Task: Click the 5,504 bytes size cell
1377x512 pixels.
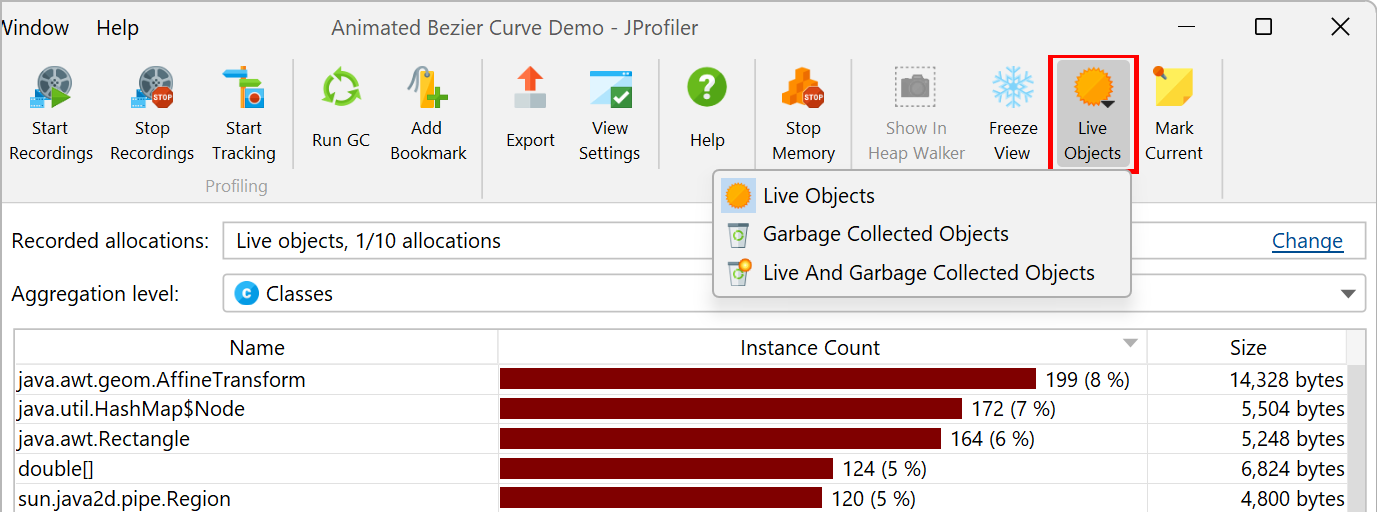Action: point(1247,409)
